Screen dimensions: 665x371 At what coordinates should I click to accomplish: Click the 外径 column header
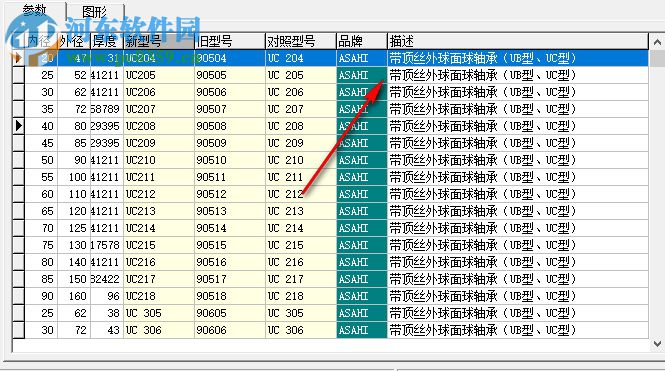click(x=74, y=41)
